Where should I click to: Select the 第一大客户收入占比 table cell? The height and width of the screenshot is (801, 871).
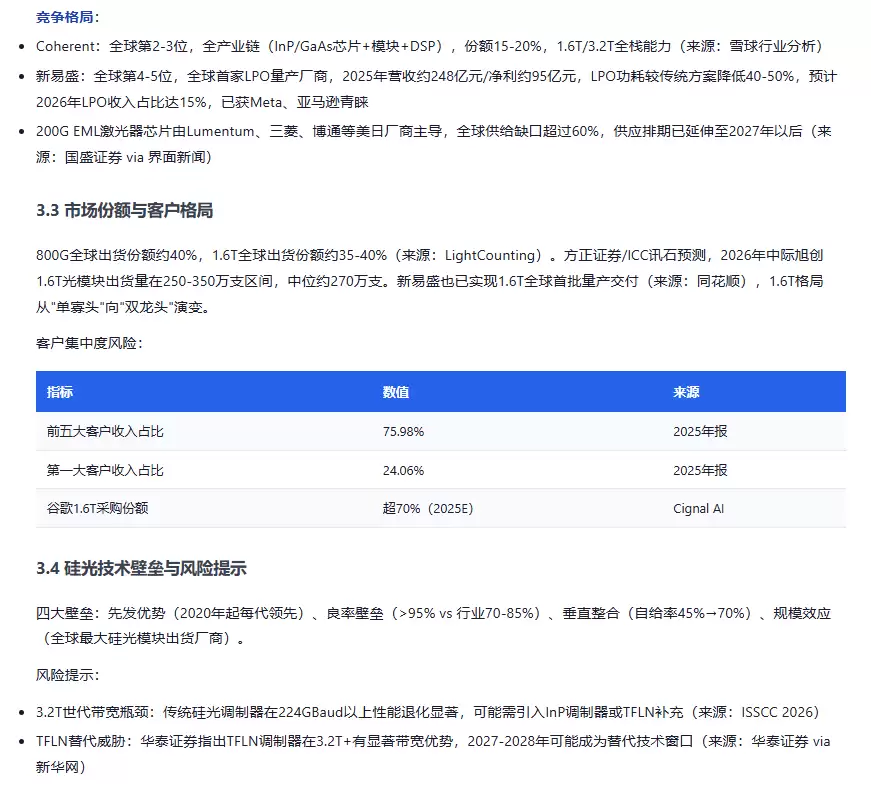(105, 470)
